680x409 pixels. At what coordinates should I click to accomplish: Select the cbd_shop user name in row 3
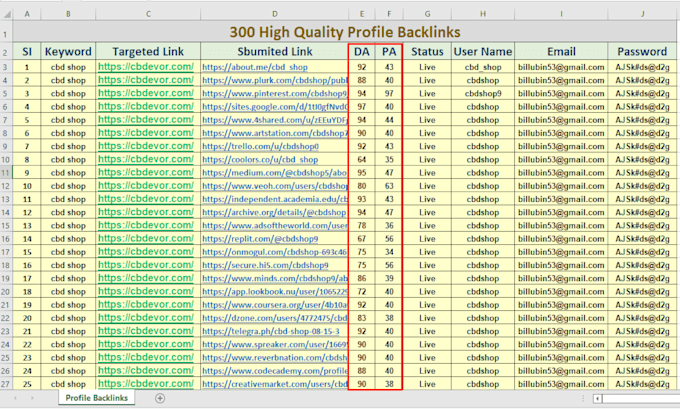[483, 67]
